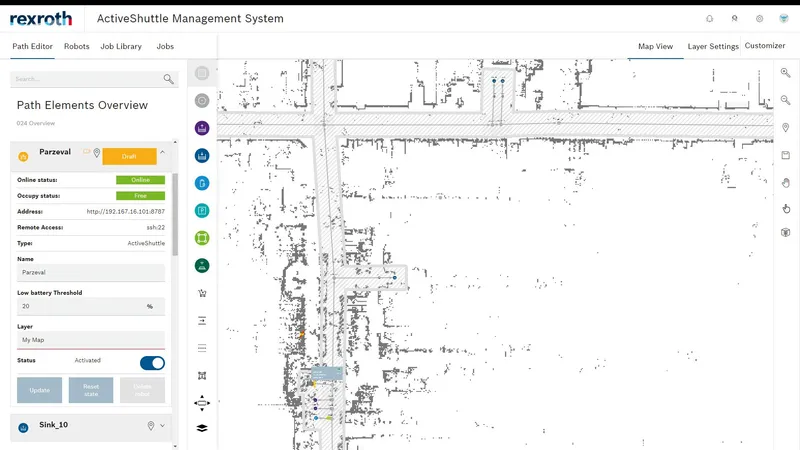Screen dimensions: 800x450
Task: Zoom in on the map
Action: click(786, 73)
